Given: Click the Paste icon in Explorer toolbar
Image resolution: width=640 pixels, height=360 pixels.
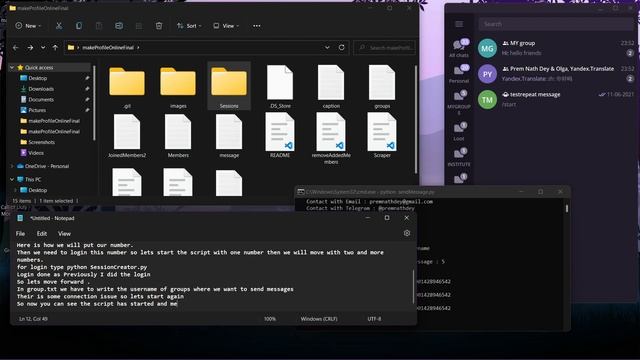Looking at the screenshot, I should click(99, 26).
